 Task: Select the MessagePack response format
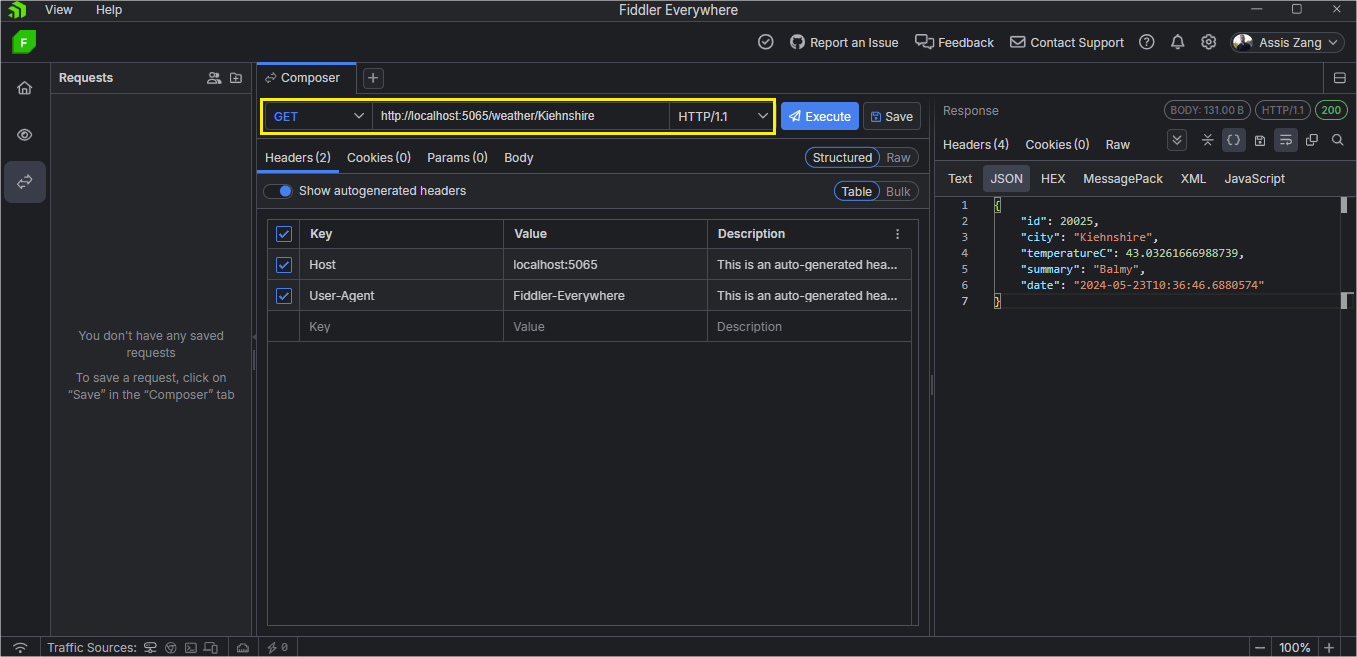[1123, 179]
